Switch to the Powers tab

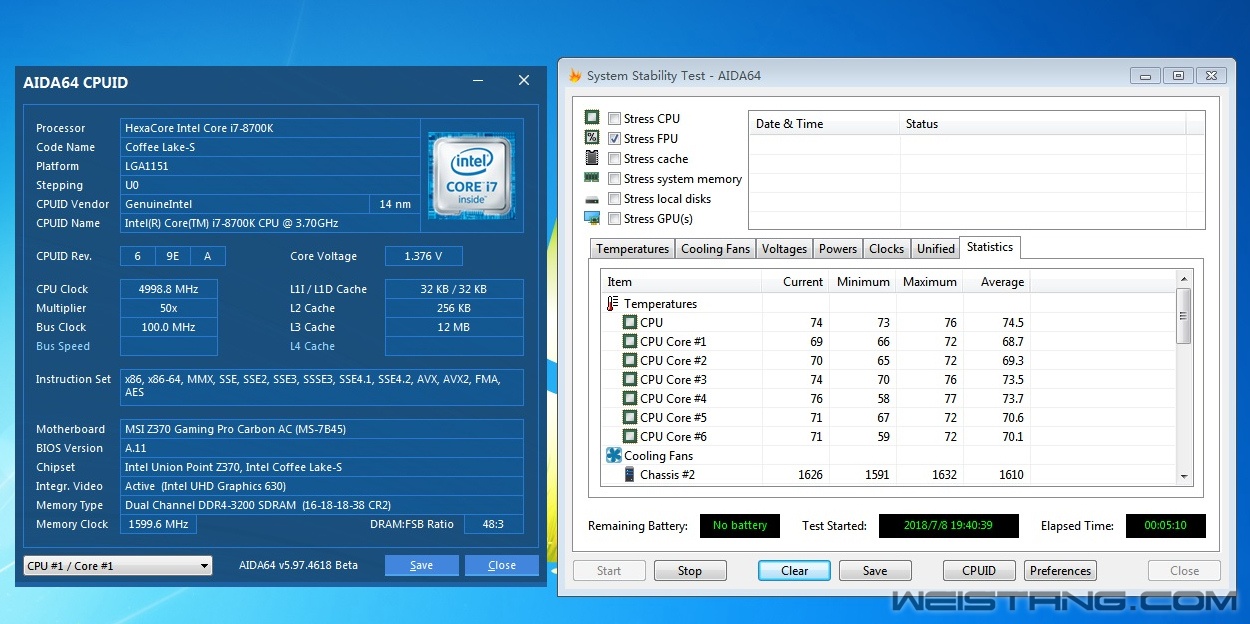click(838, 249)
